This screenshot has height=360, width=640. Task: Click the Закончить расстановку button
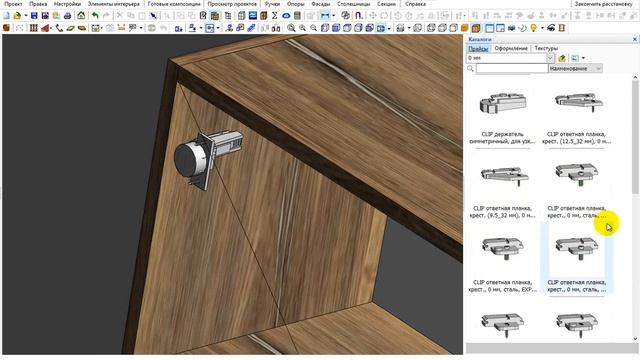pyautogui.click(x=603, y=4)
